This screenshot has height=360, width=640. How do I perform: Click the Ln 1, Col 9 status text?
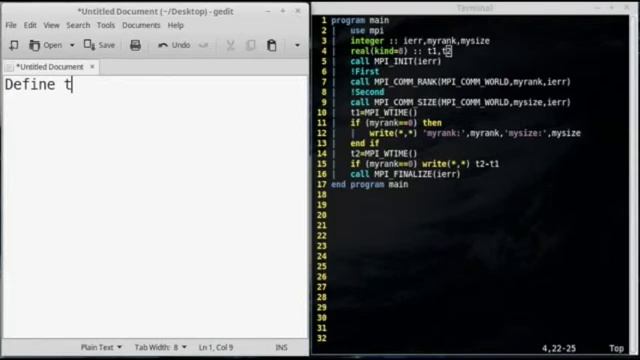point(216,347)
